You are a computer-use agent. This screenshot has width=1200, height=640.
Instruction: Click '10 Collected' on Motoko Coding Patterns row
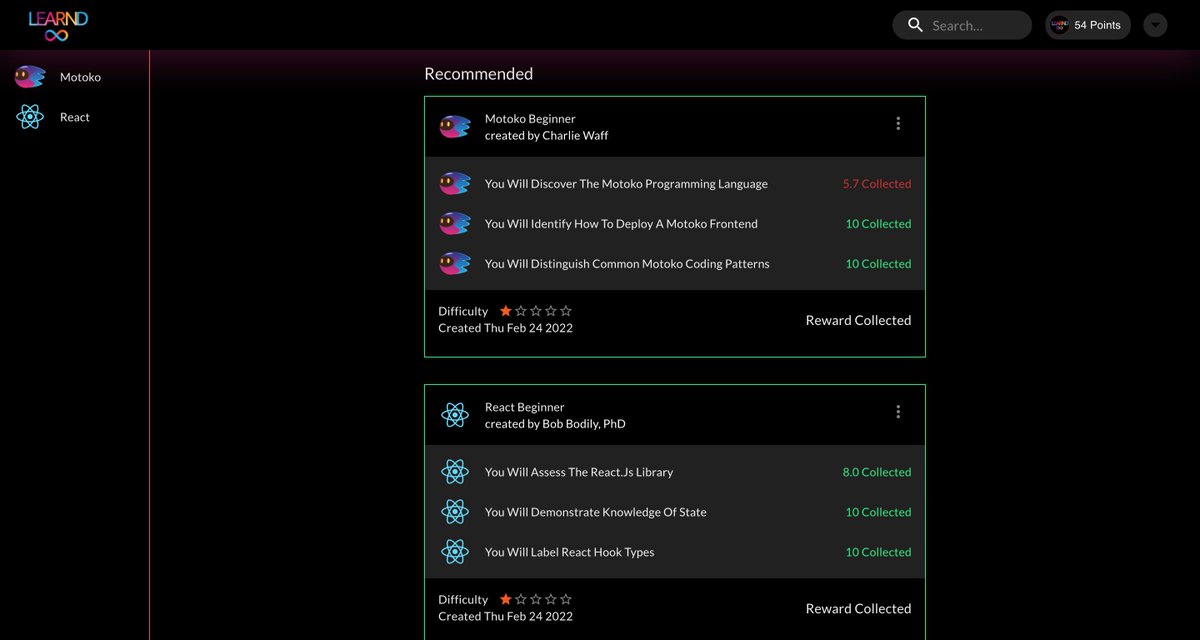pos(878,264)
